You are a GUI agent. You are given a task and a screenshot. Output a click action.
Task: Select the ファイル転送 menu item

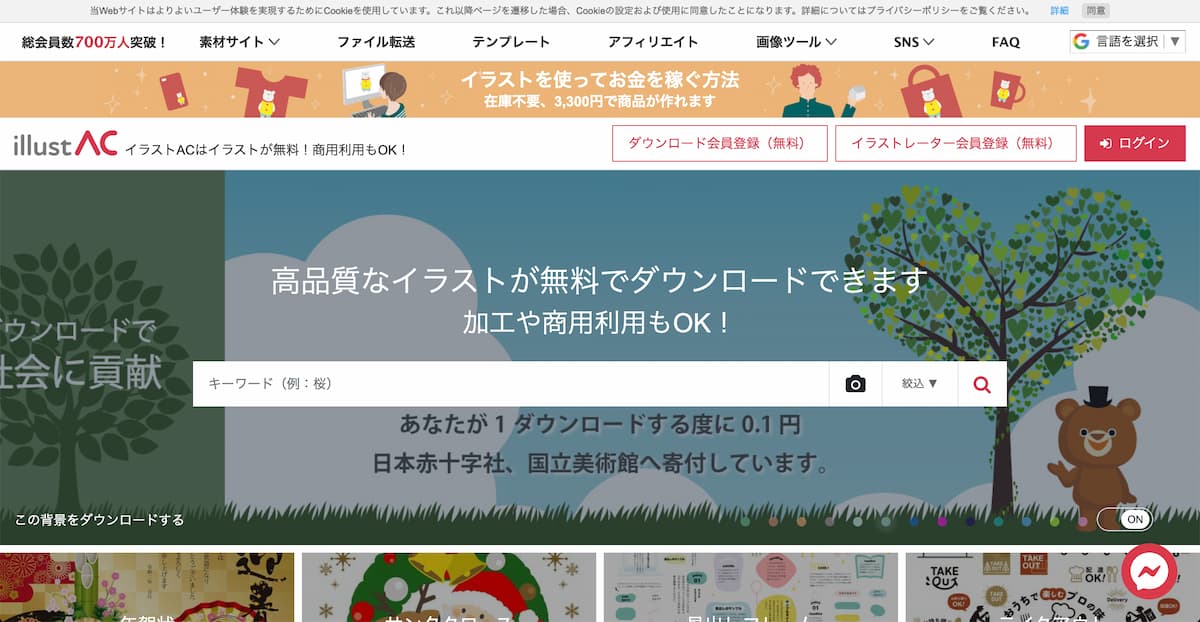376,42
